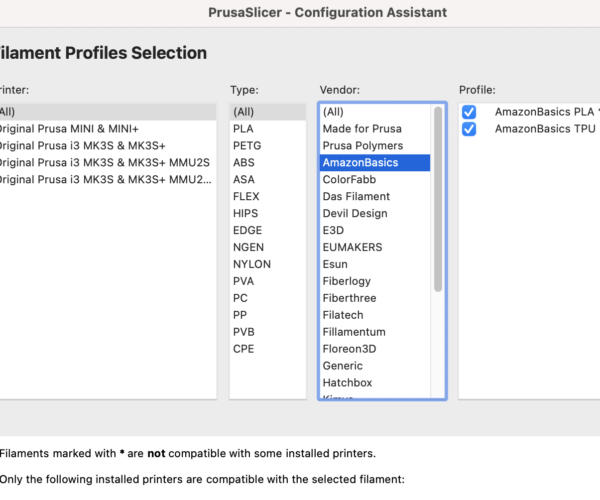Select Devil Design vendor
Image resolution: width=600 pixels, height=500 pixels.
(375, 213)
